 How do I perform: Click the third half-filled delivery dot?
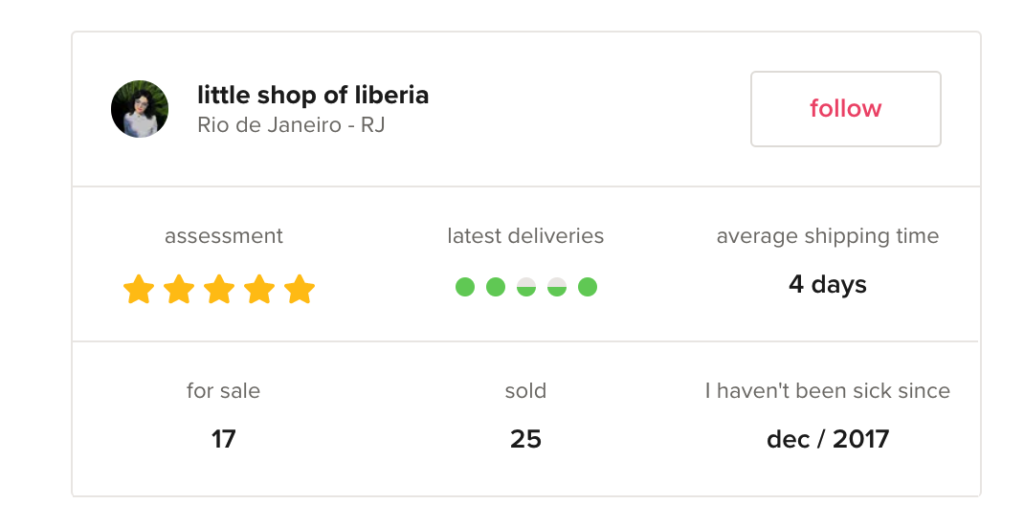526,287
